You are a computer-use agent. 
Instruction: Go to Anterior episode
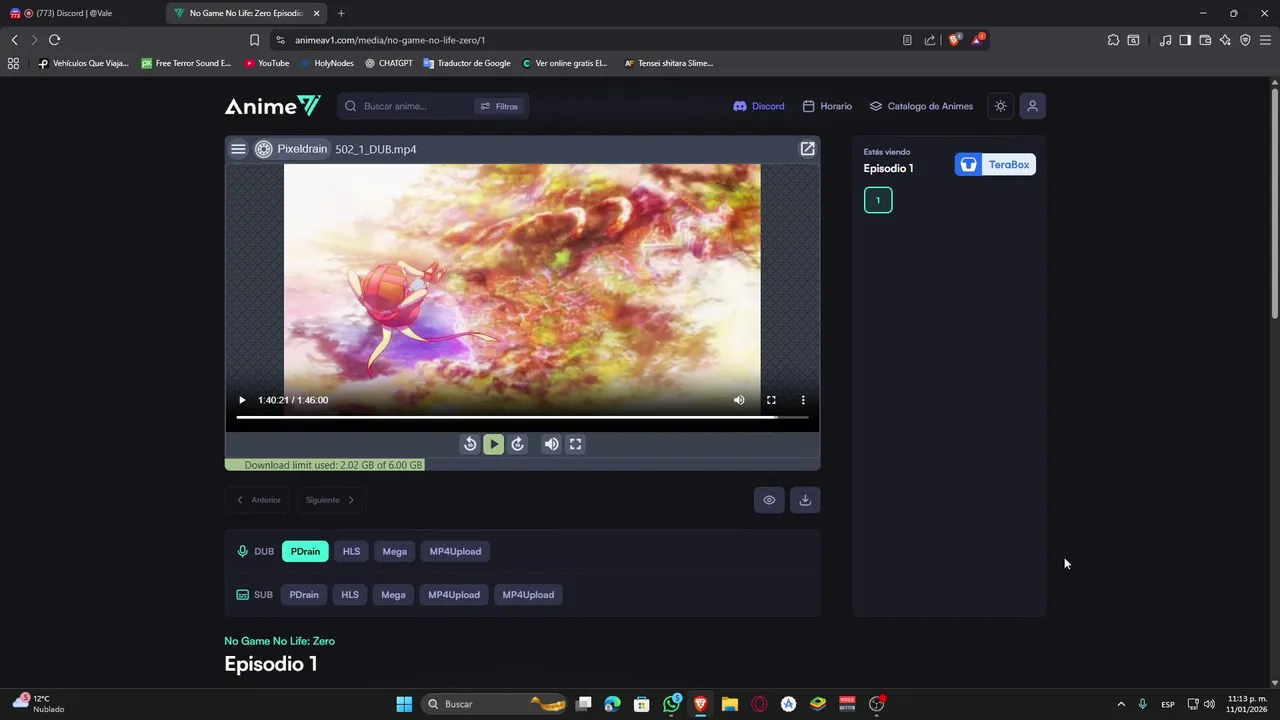[258, 500]
